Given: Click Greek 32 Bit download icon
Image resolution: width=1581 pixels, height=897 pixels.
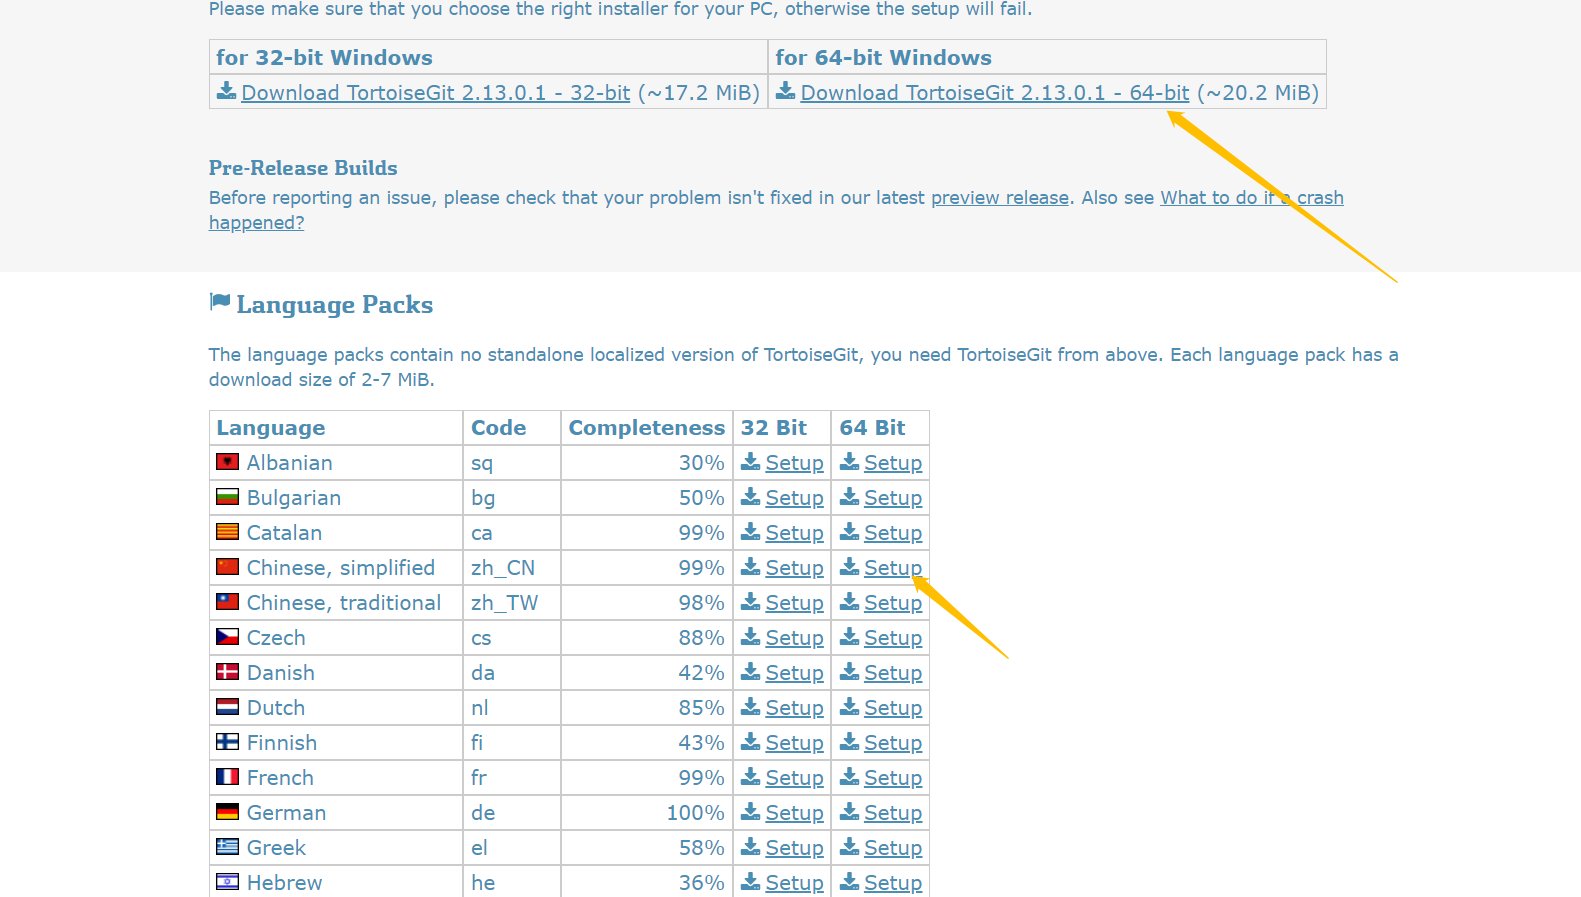Looking at the screenshot, I should coord(751,846).
